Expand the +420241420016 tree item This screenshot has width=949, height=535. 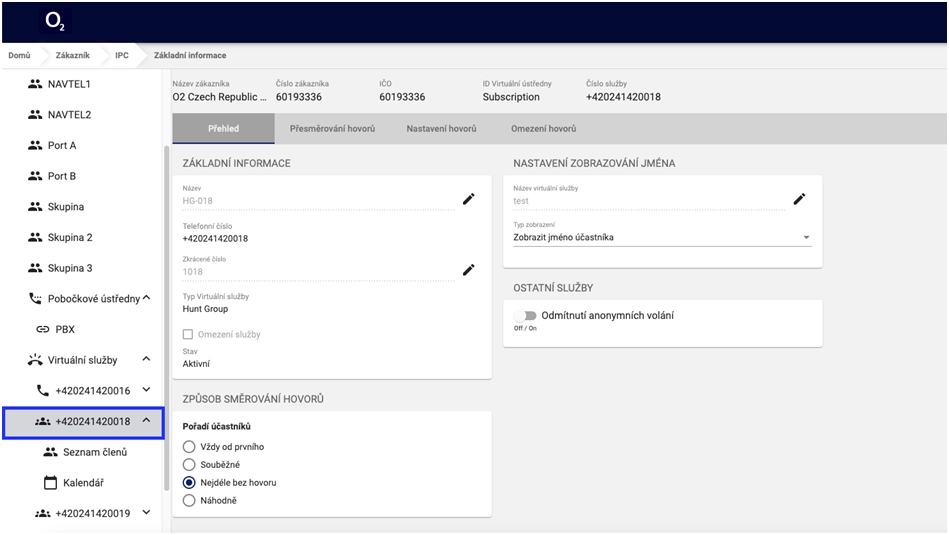coord(146,390)
